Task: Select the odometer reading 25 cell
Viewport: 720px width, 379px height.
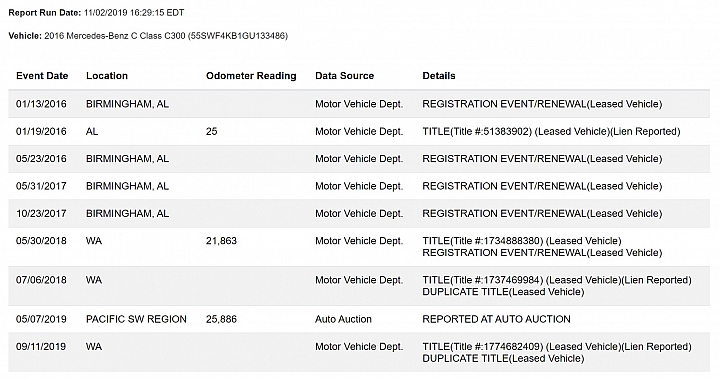Action: 211,131
